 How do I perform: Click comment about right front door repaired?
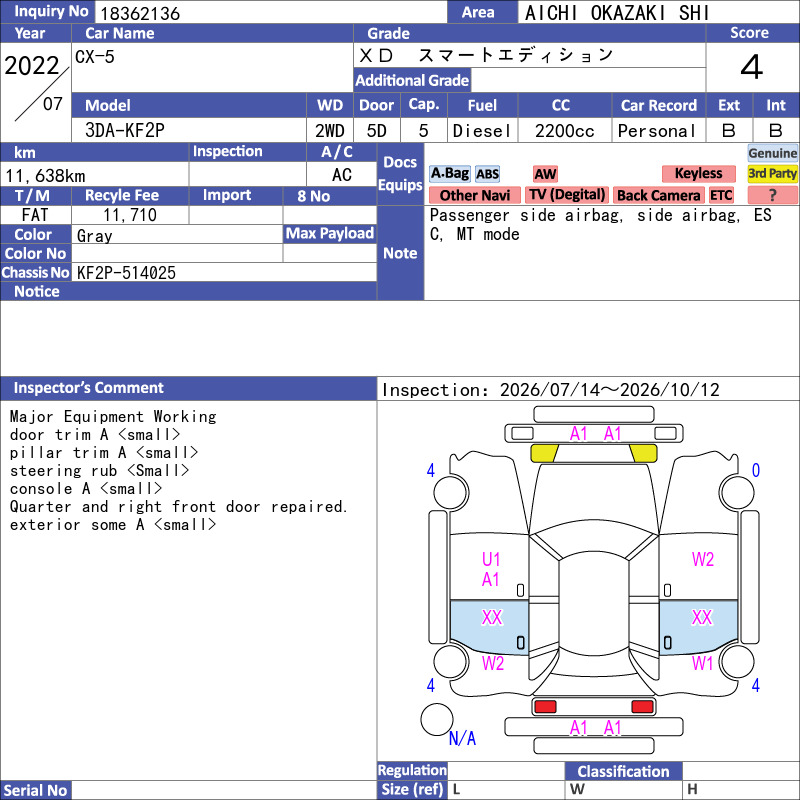(179, 507)
